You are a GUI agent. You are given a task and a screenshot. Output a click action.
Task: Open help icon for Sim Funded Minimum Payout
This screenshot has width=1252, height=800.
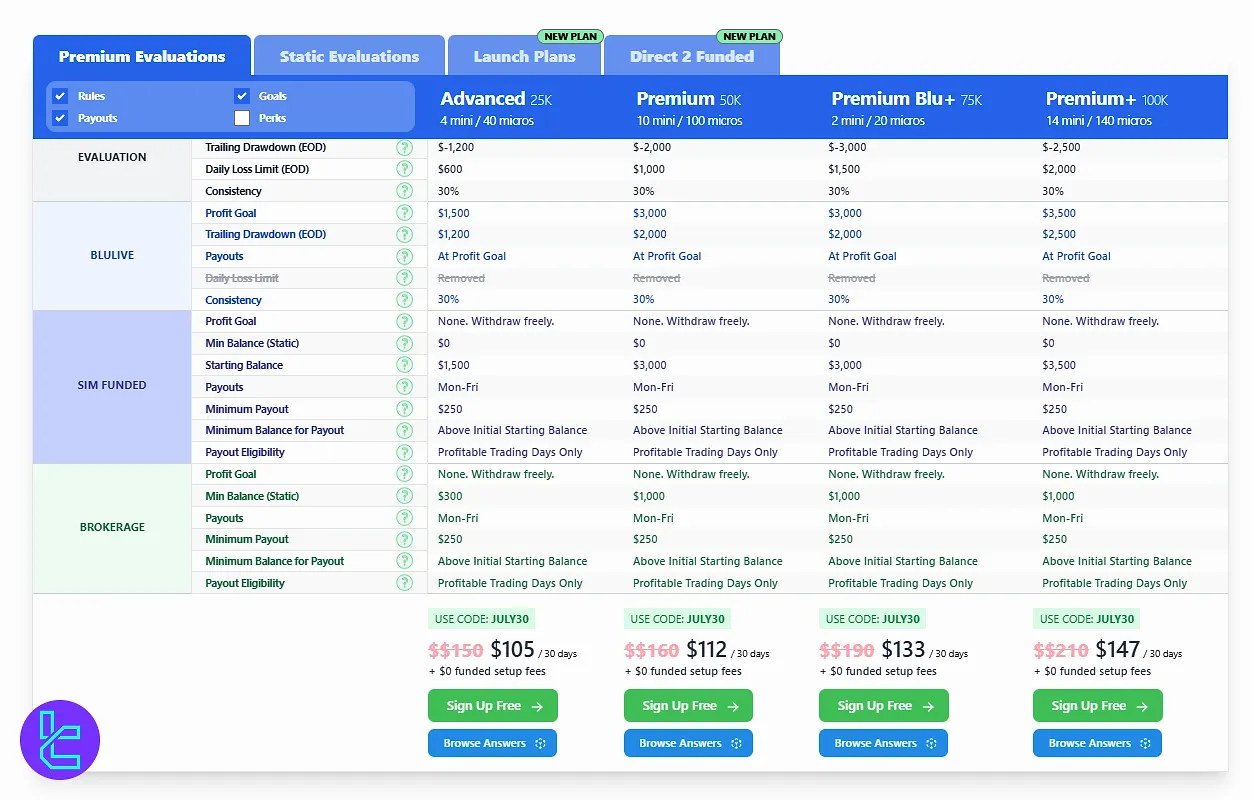[404, 409]
